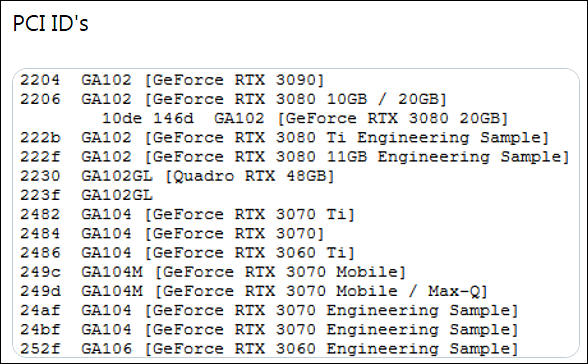This screenshot has height=364, width=588.
Task: Select the 24af RTX 3070 Engineering Sample
Action: 269,310
